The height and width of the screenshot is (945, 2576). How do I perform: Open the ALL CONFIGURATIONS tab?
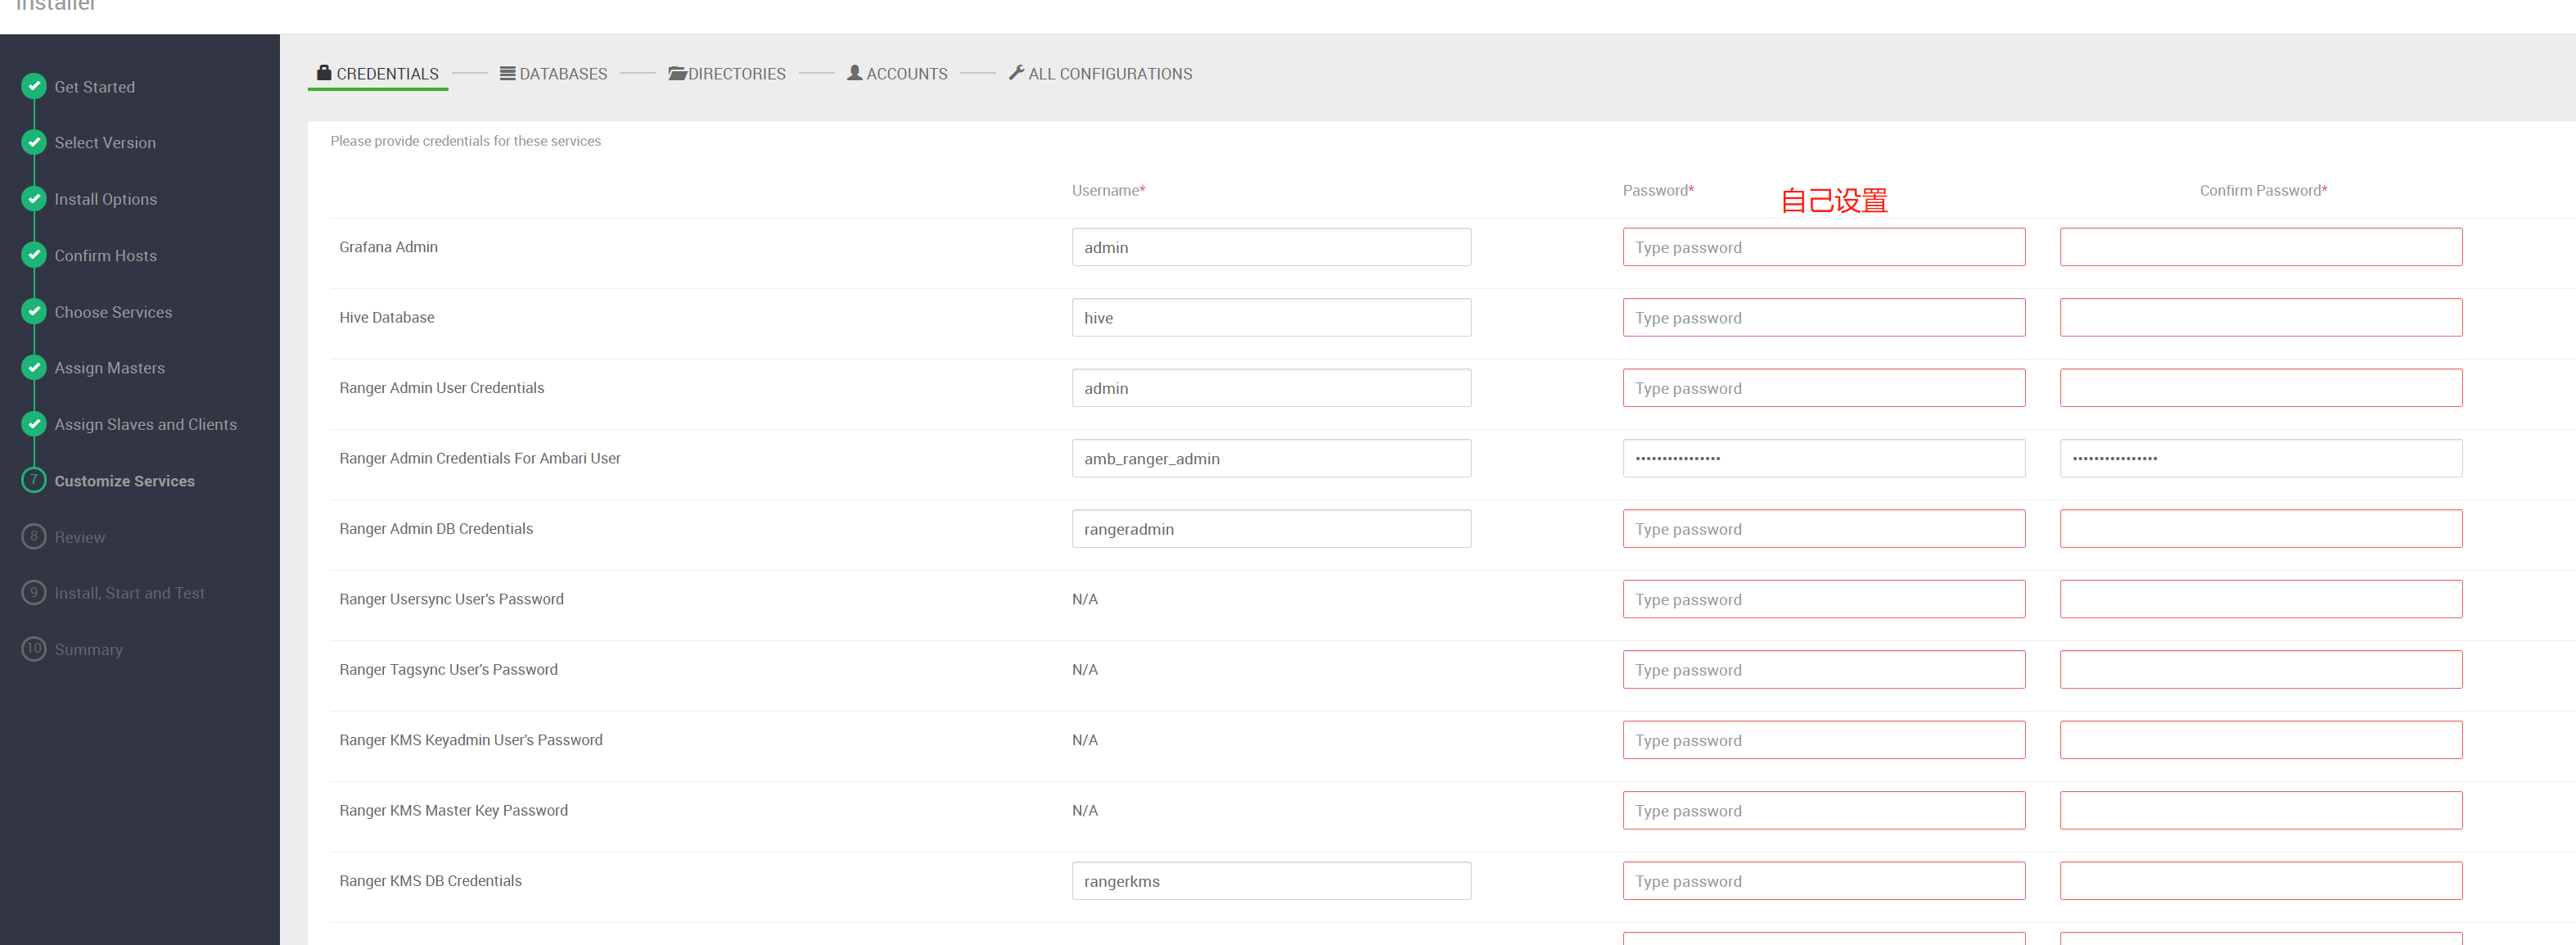(x=1100, y=74)
